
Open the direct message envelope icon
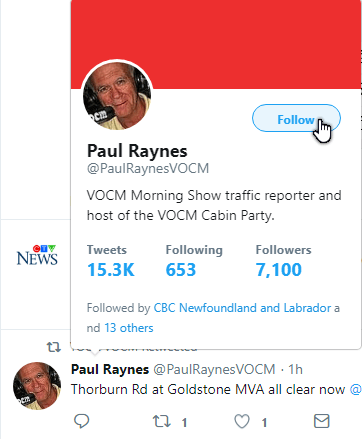pyautogui.click(x=322, y=421)
